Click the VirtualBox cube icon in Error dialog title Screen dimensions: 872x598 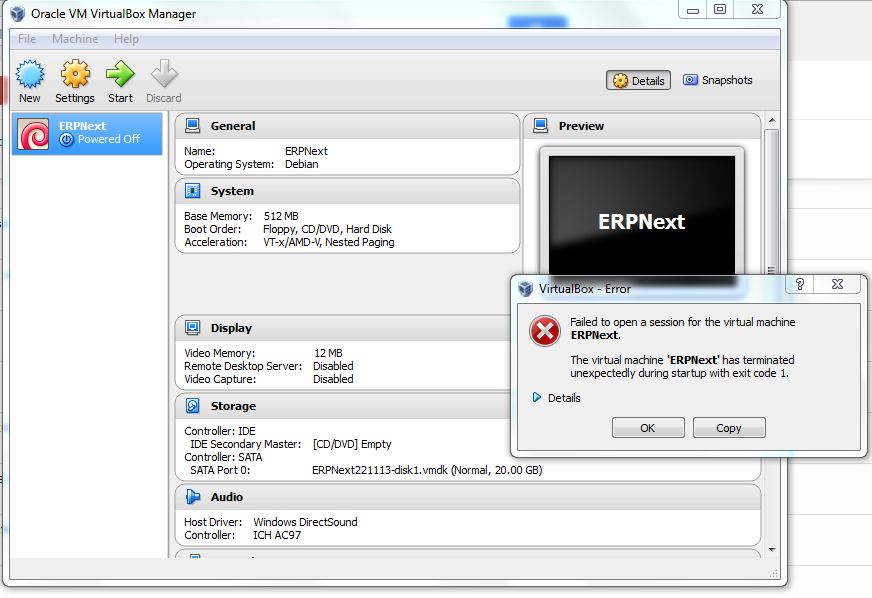coord(526,289)
